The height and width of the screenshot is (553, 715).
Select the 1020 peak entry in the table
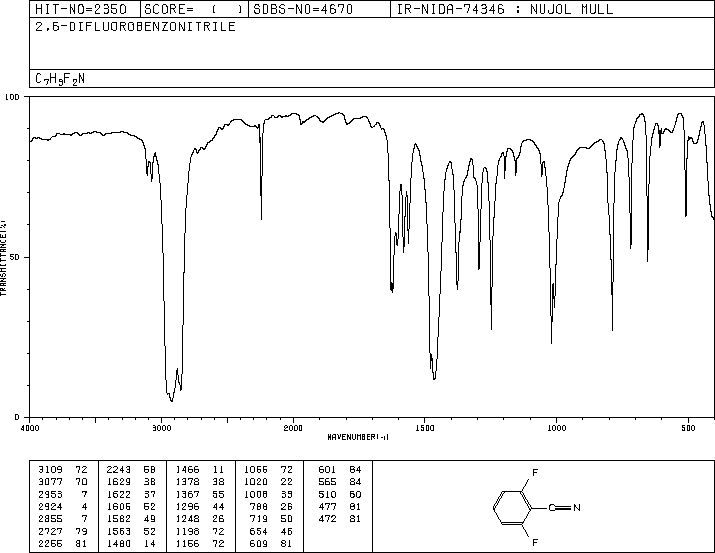pyautogui.click(x=268, y=482)
